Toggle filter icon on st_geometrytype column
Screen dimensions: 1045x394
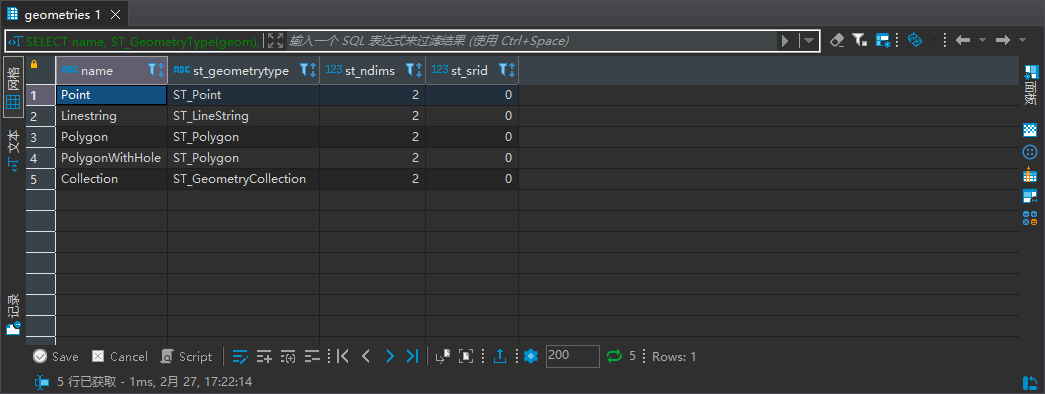305,70
